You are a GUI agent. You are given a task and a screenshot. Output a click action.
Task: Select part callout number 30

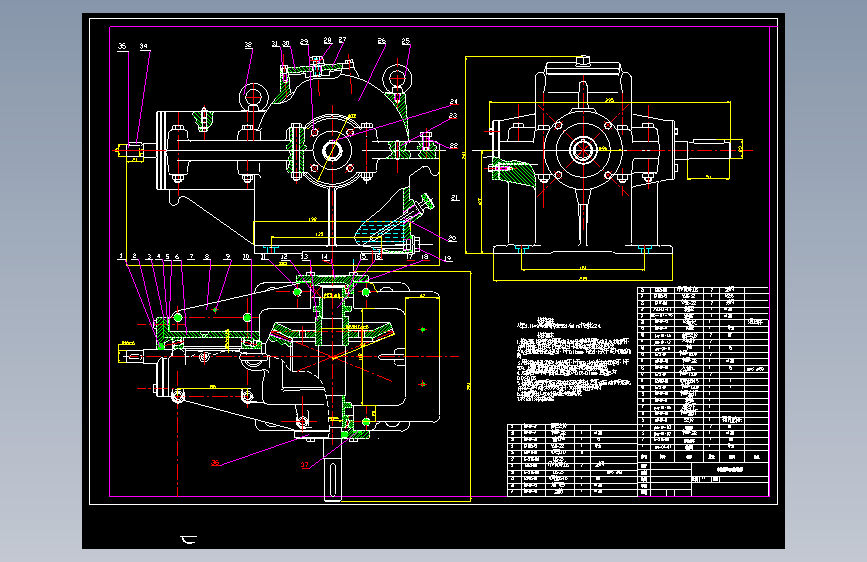pos(286,44)
